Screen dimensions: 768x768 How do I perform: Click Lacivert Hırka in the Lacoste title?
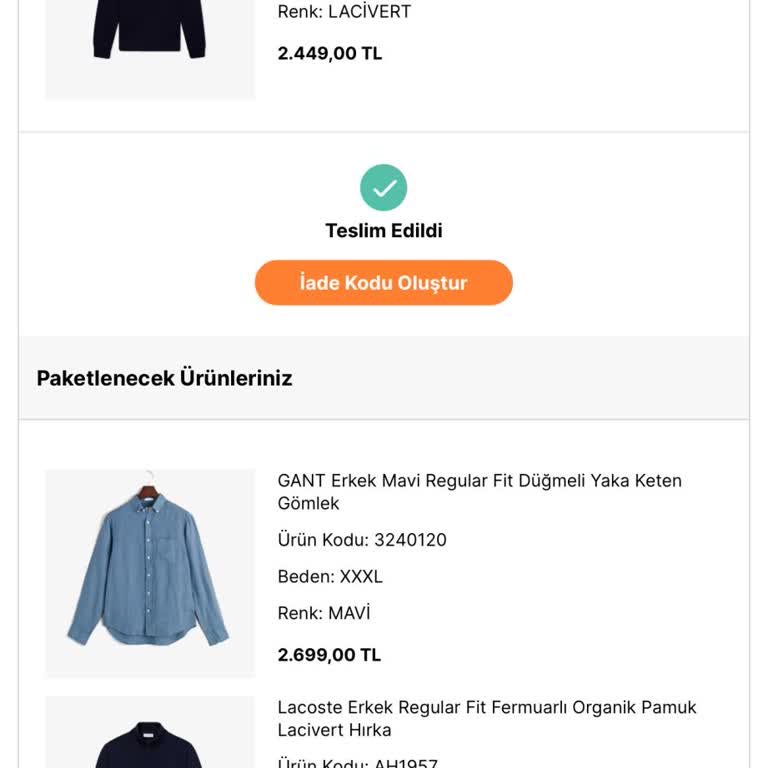tap(335, 730)
